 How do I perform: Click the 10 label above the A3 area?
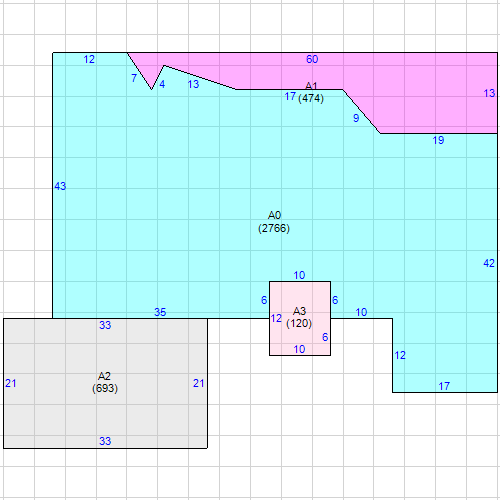point(299,275)
